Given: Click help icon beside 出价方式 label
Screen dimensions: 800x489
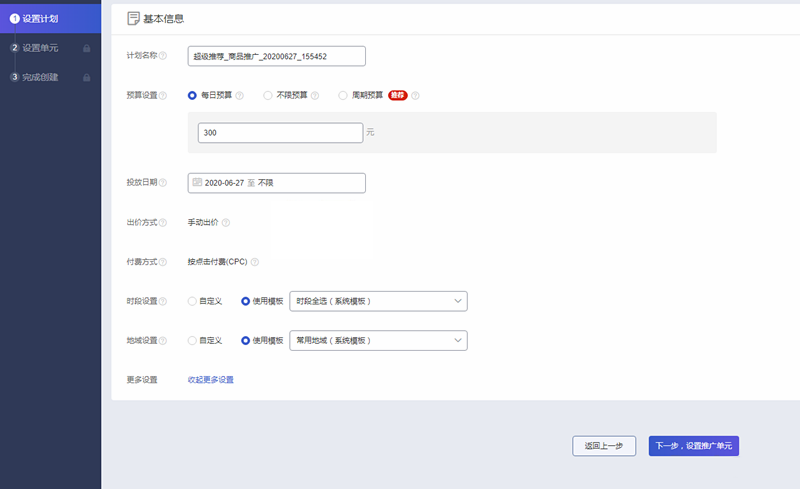Looking at the screenshot, I should coord(163,223).
